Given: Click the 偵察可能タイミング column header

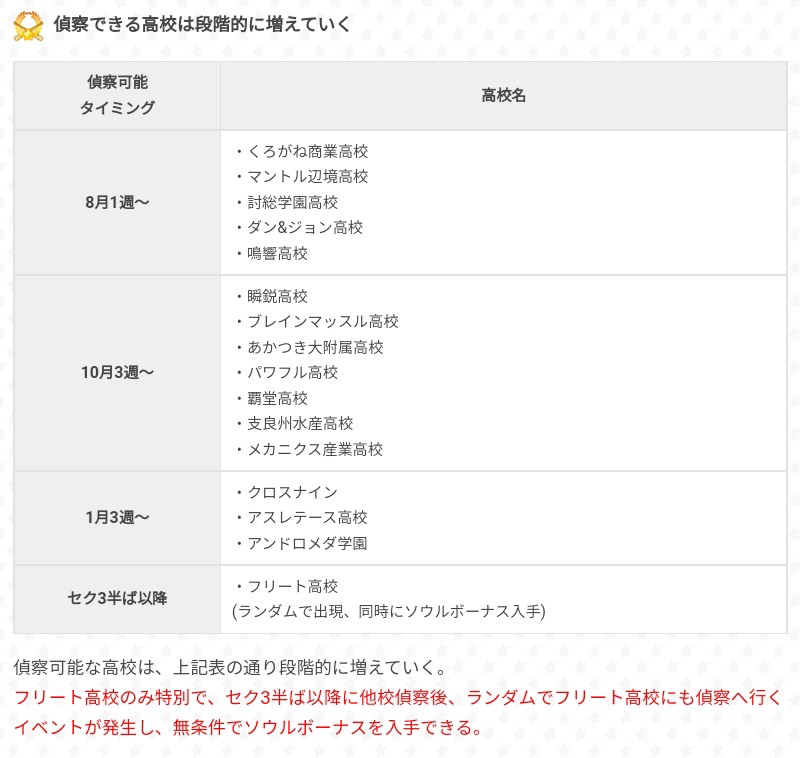Looking at the screenshot, I should (x=117, y=95).
